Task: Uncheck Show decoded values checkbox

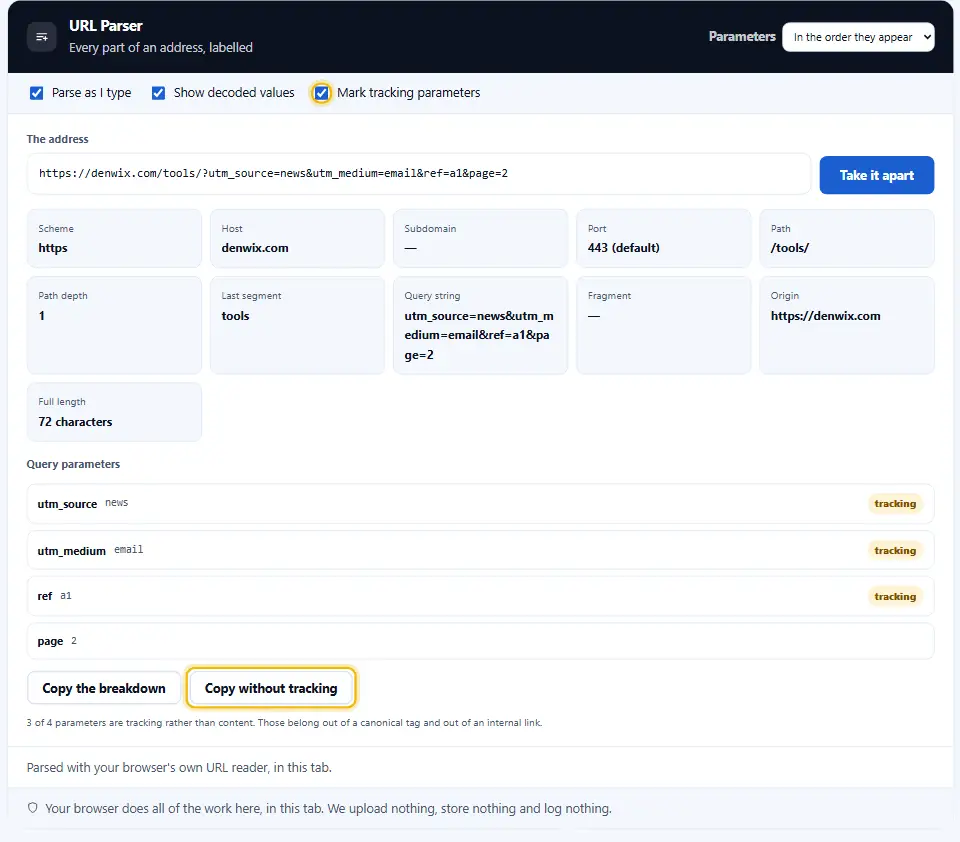Action: (159, 93)
